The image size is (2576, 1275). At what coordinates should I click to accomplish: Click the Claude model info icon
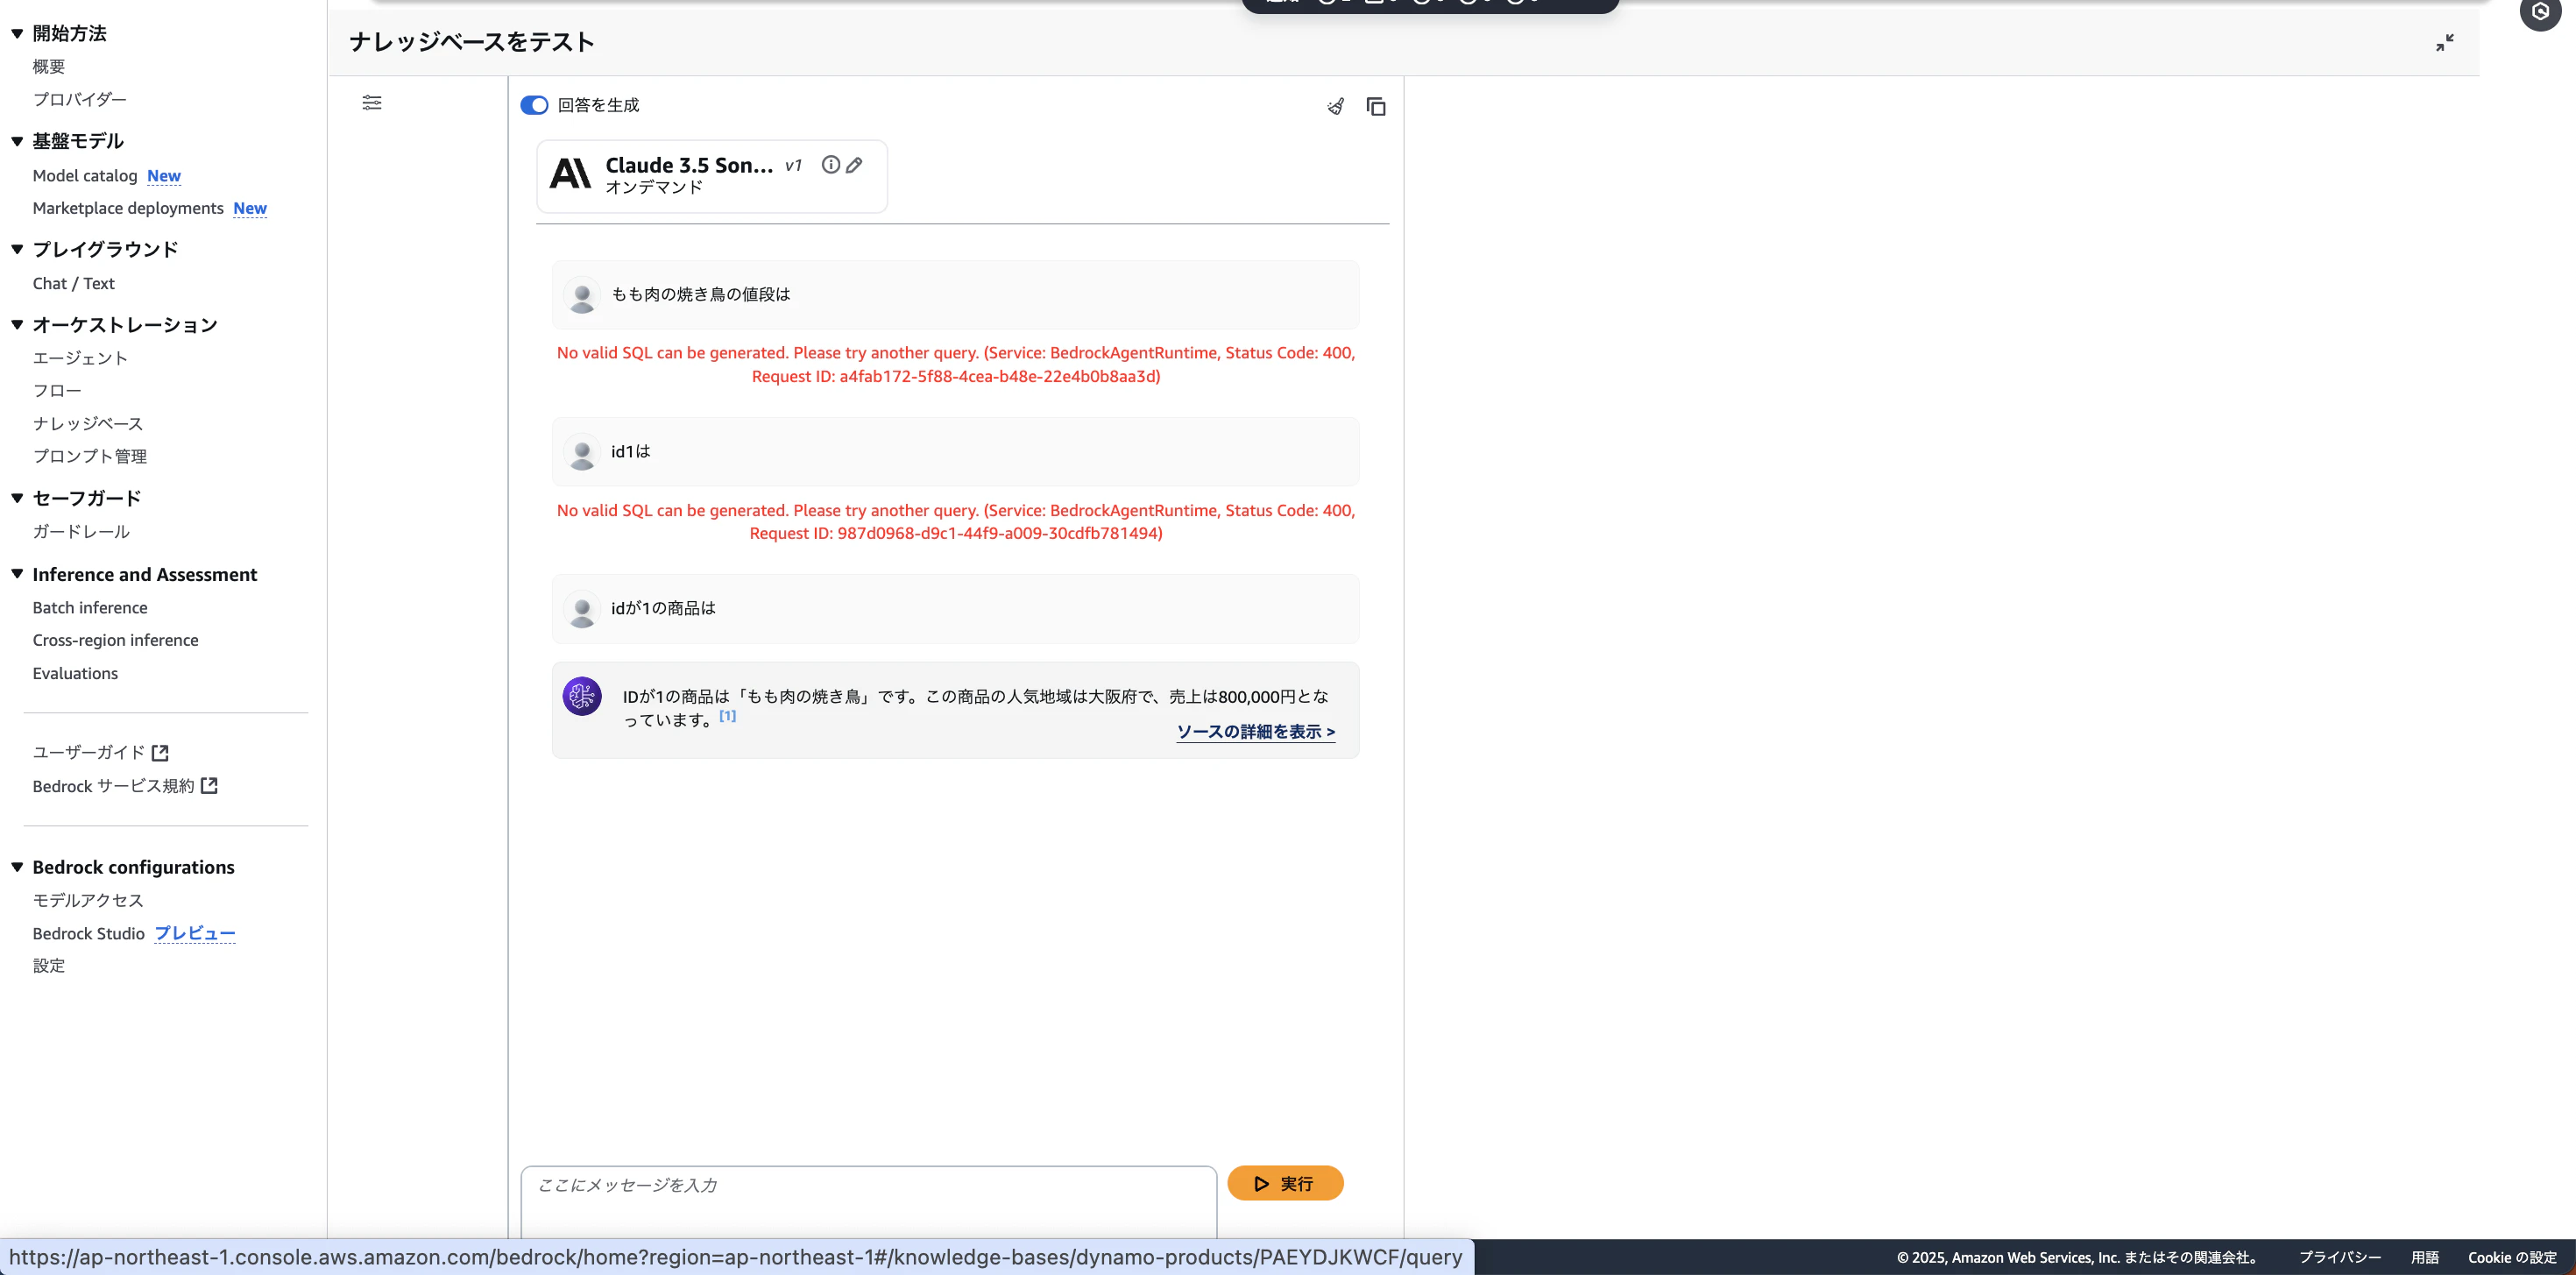[830, 165]
